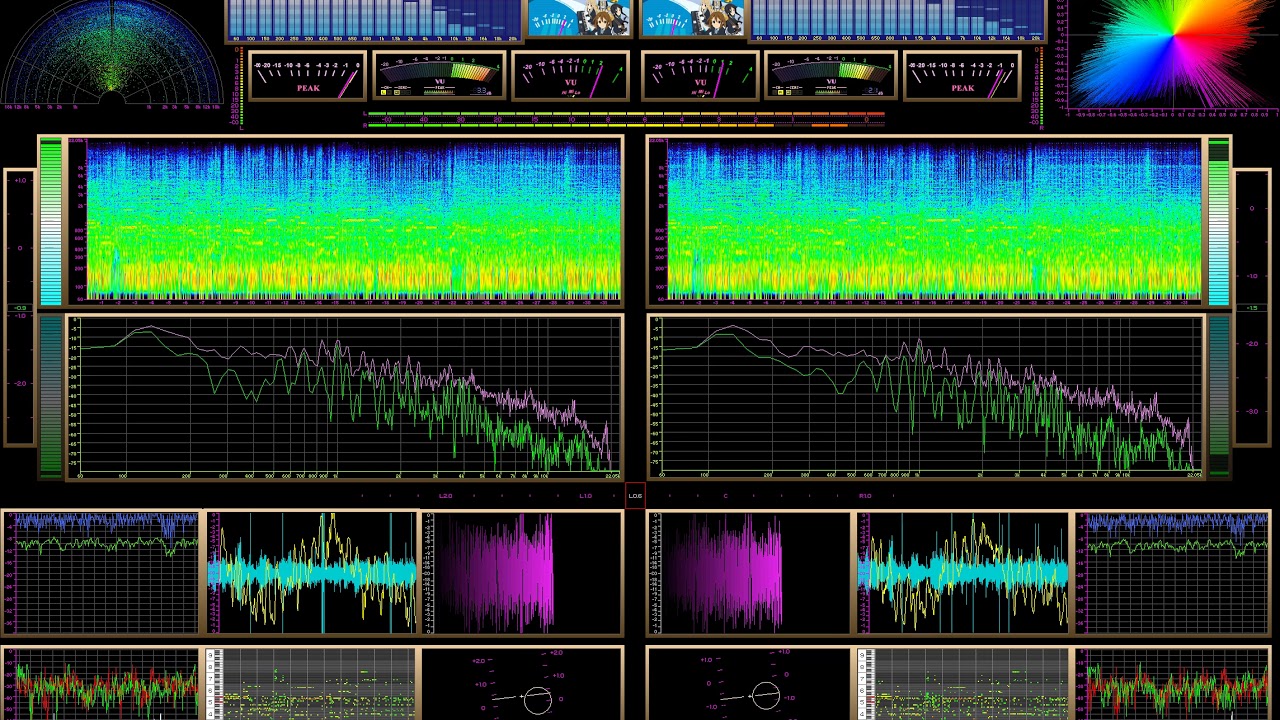This screenshot has width=1280, height=720.
Task: Click the right rainbow-scale VU meter
Action: click(831, 77)
